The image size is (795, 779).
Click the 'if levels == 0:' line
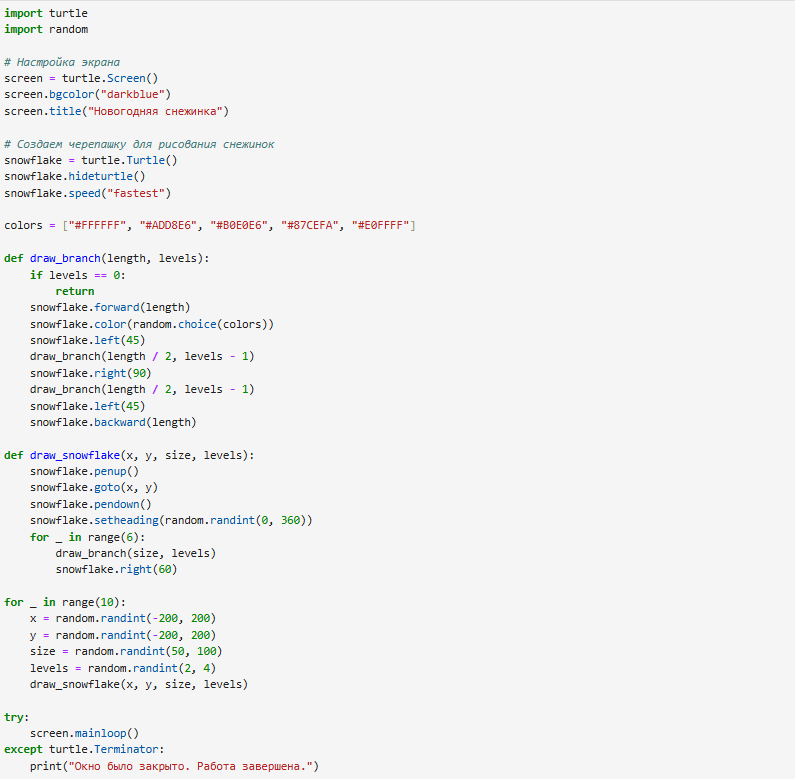78,275
